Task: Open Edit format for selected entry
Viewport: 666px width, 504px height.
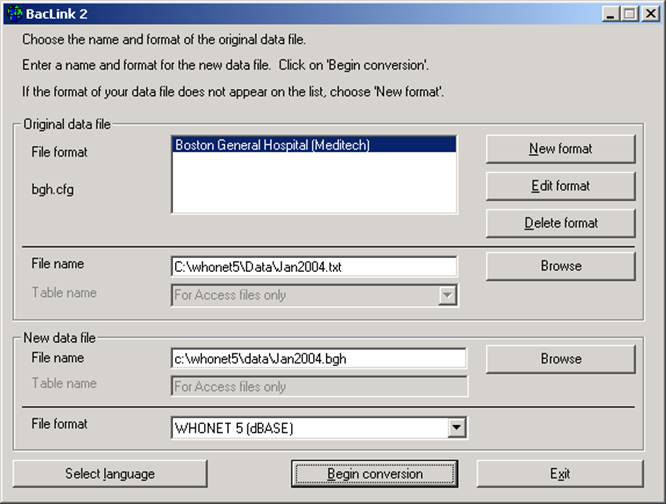Action: 561,186
